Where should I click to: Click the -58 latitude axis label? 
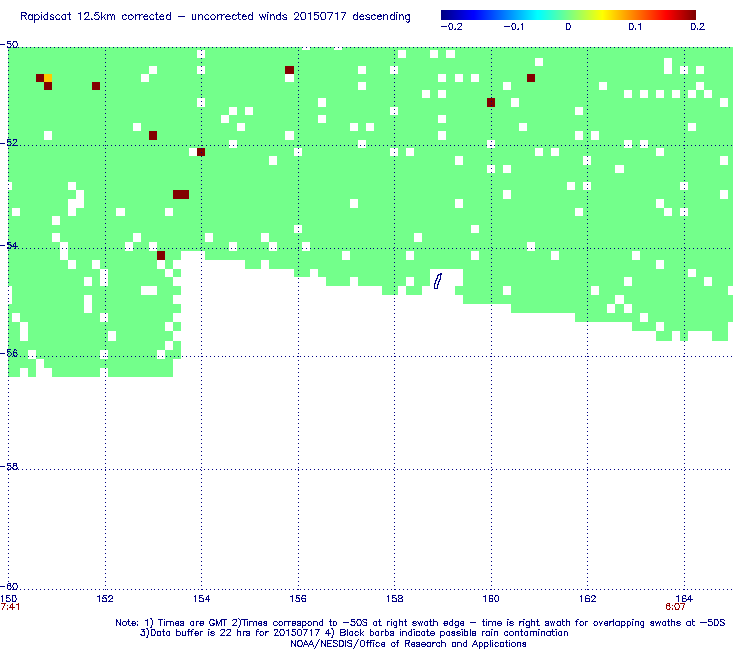pos(9,466)
